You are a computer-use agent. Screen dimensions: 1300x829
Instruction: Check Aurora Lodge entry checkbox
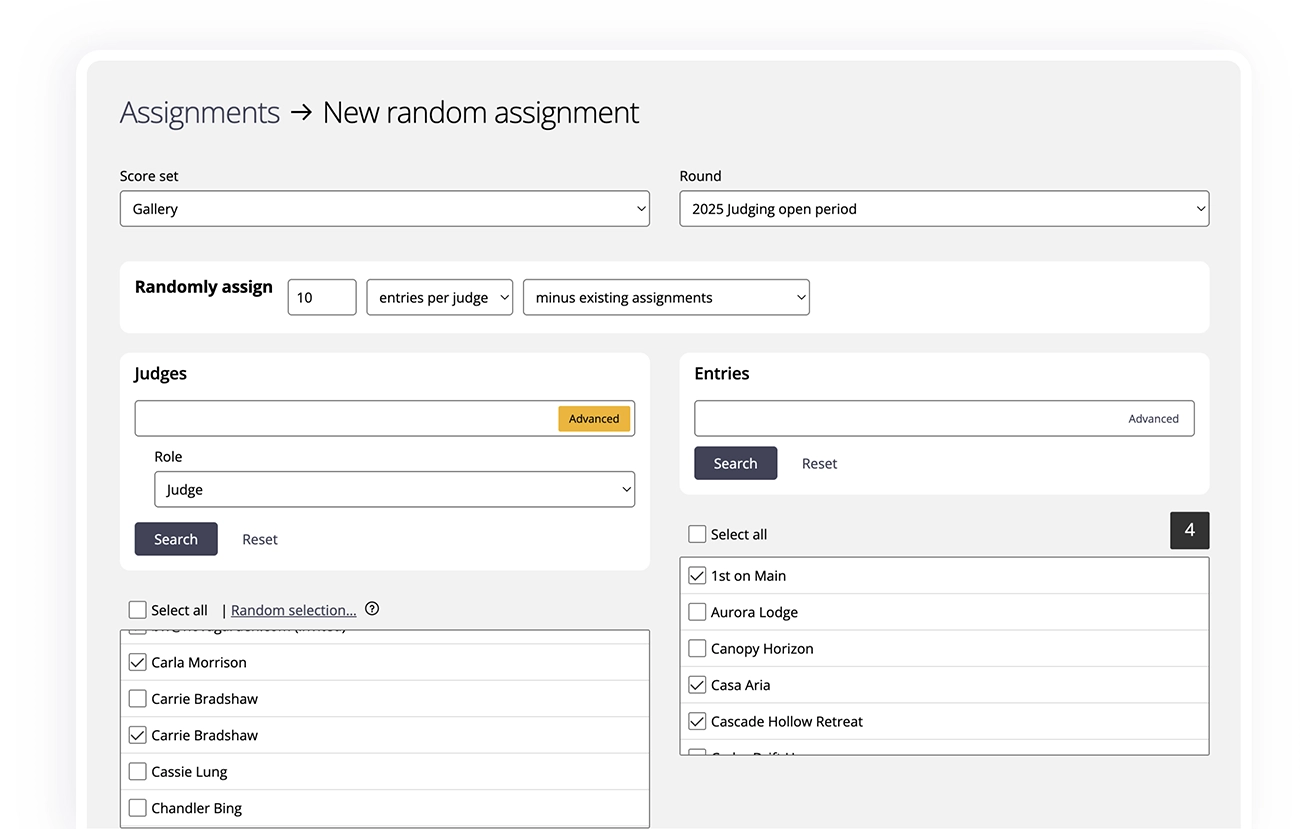coord(697,612)
